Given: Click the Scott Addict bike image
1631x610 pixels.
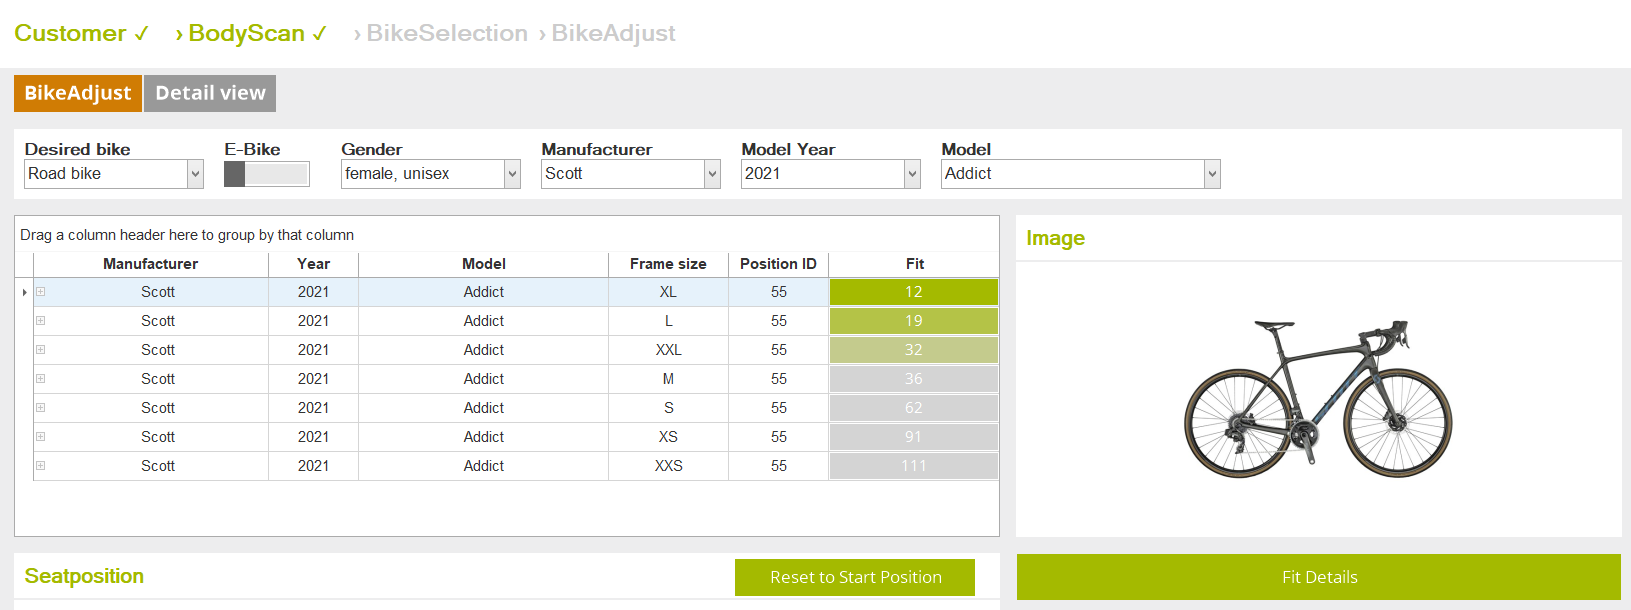Looking at the screenshot, I should coord(1318,398).
